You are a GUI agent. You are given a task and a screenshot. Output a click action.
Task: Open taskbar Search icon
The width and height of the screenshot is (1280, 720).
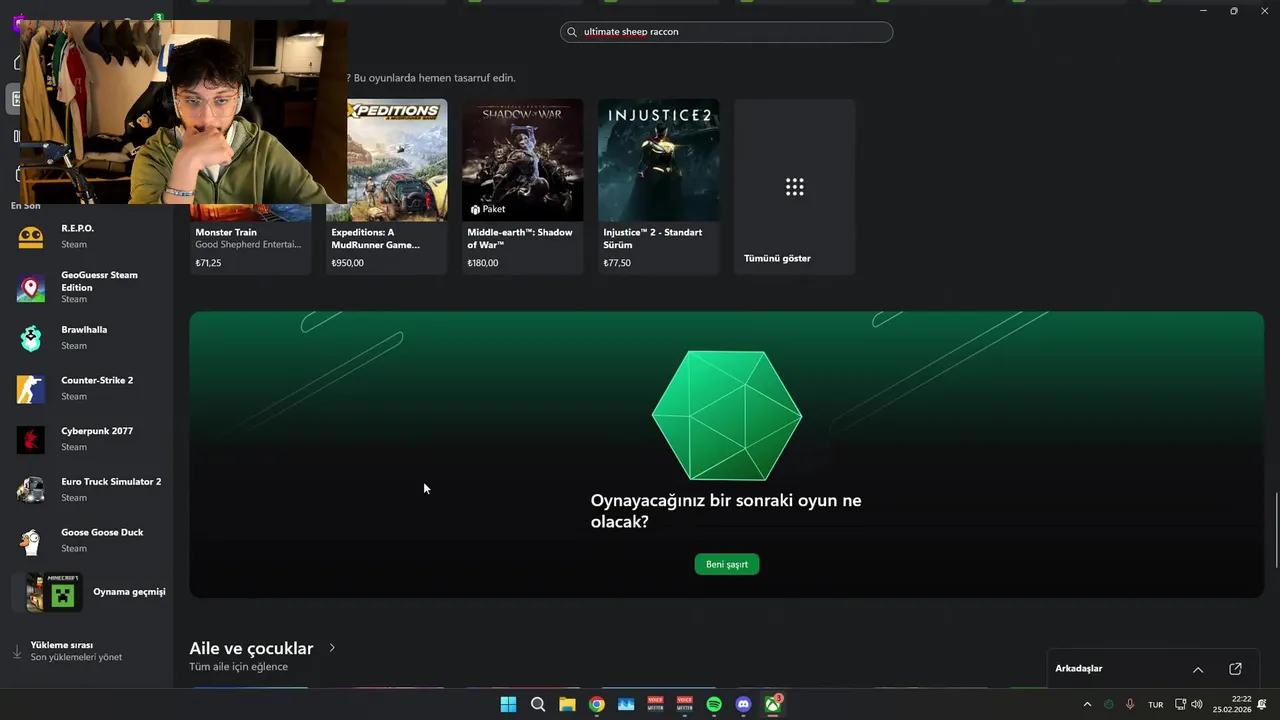(x=538, y=704)
